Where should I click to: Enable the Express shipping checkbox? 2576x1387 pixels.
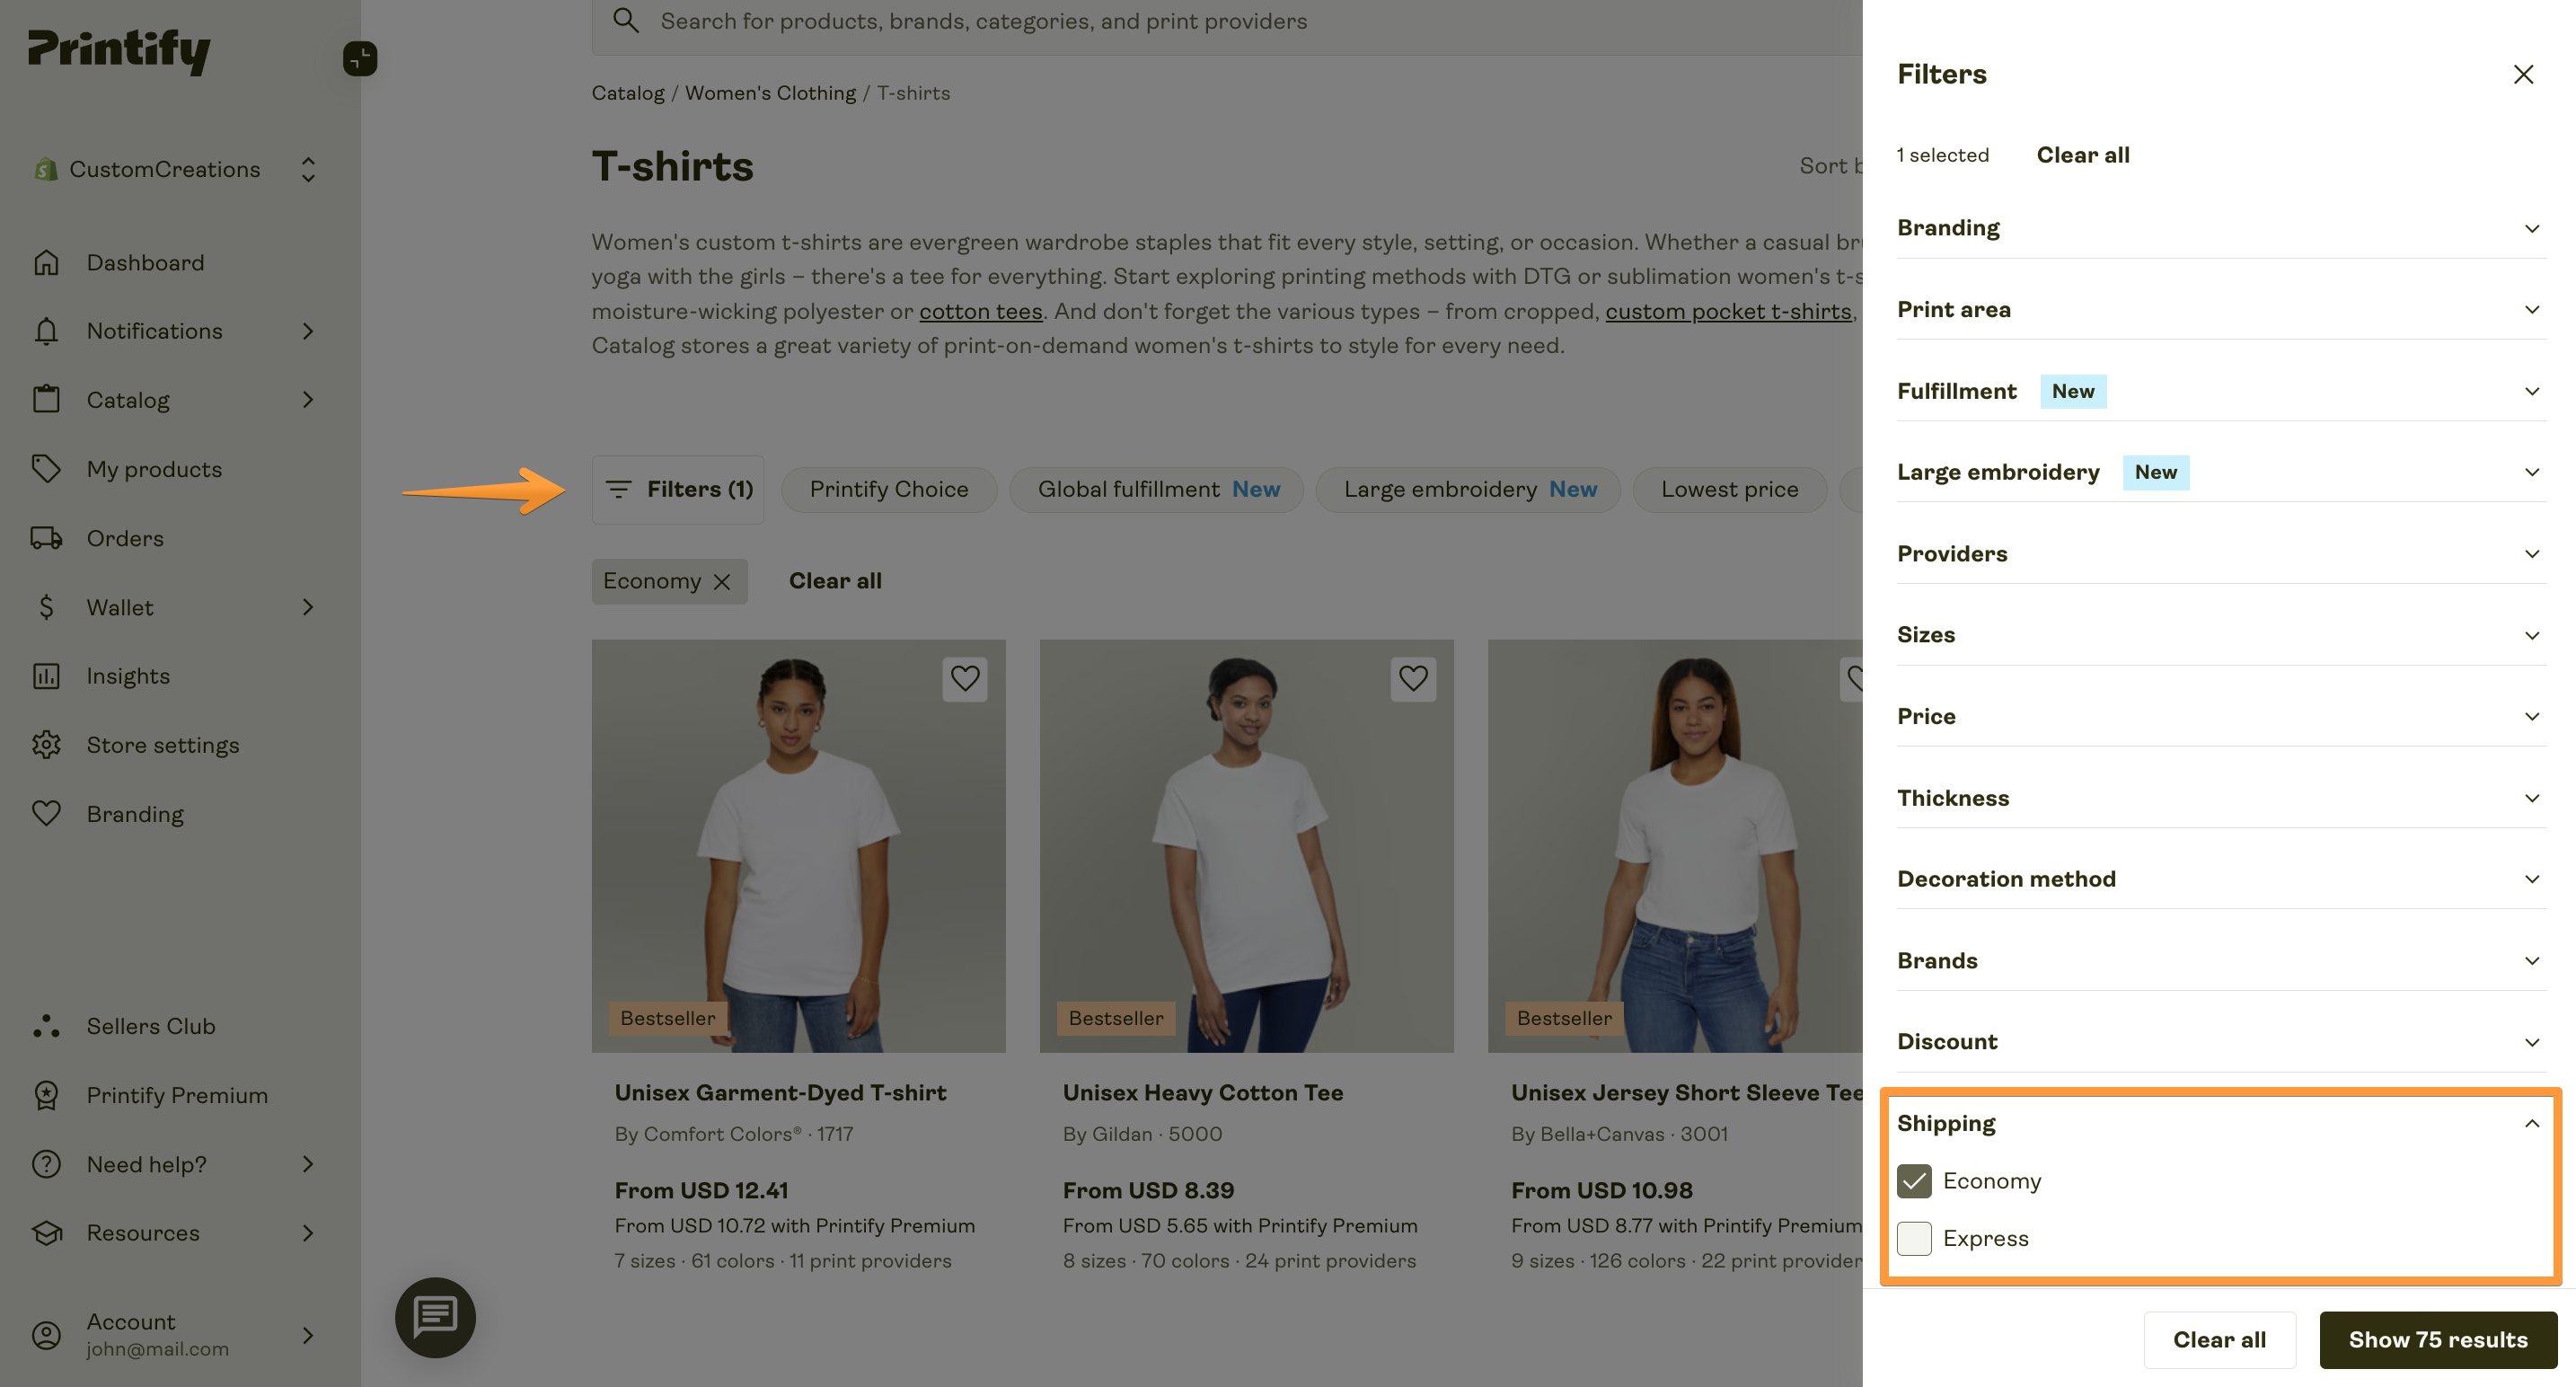[1913, 1238]
